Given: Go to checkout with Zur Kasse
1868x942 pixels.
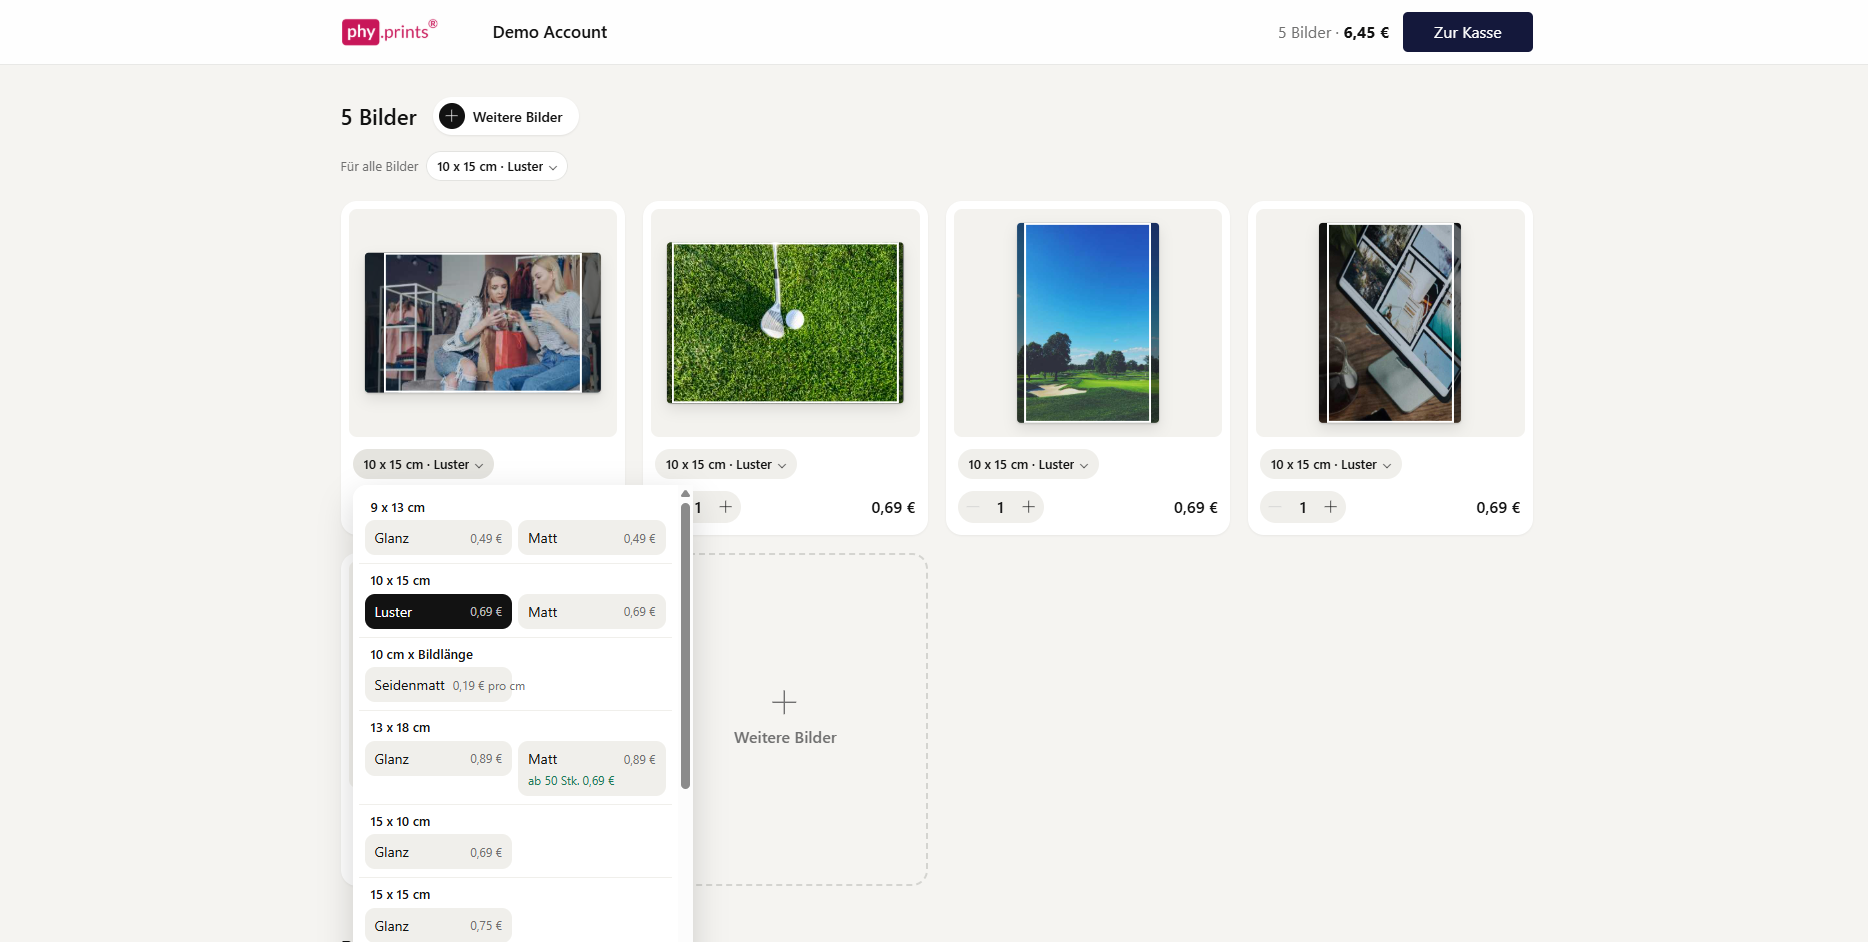Looking at the screenshot, I should click(1467, 32).
